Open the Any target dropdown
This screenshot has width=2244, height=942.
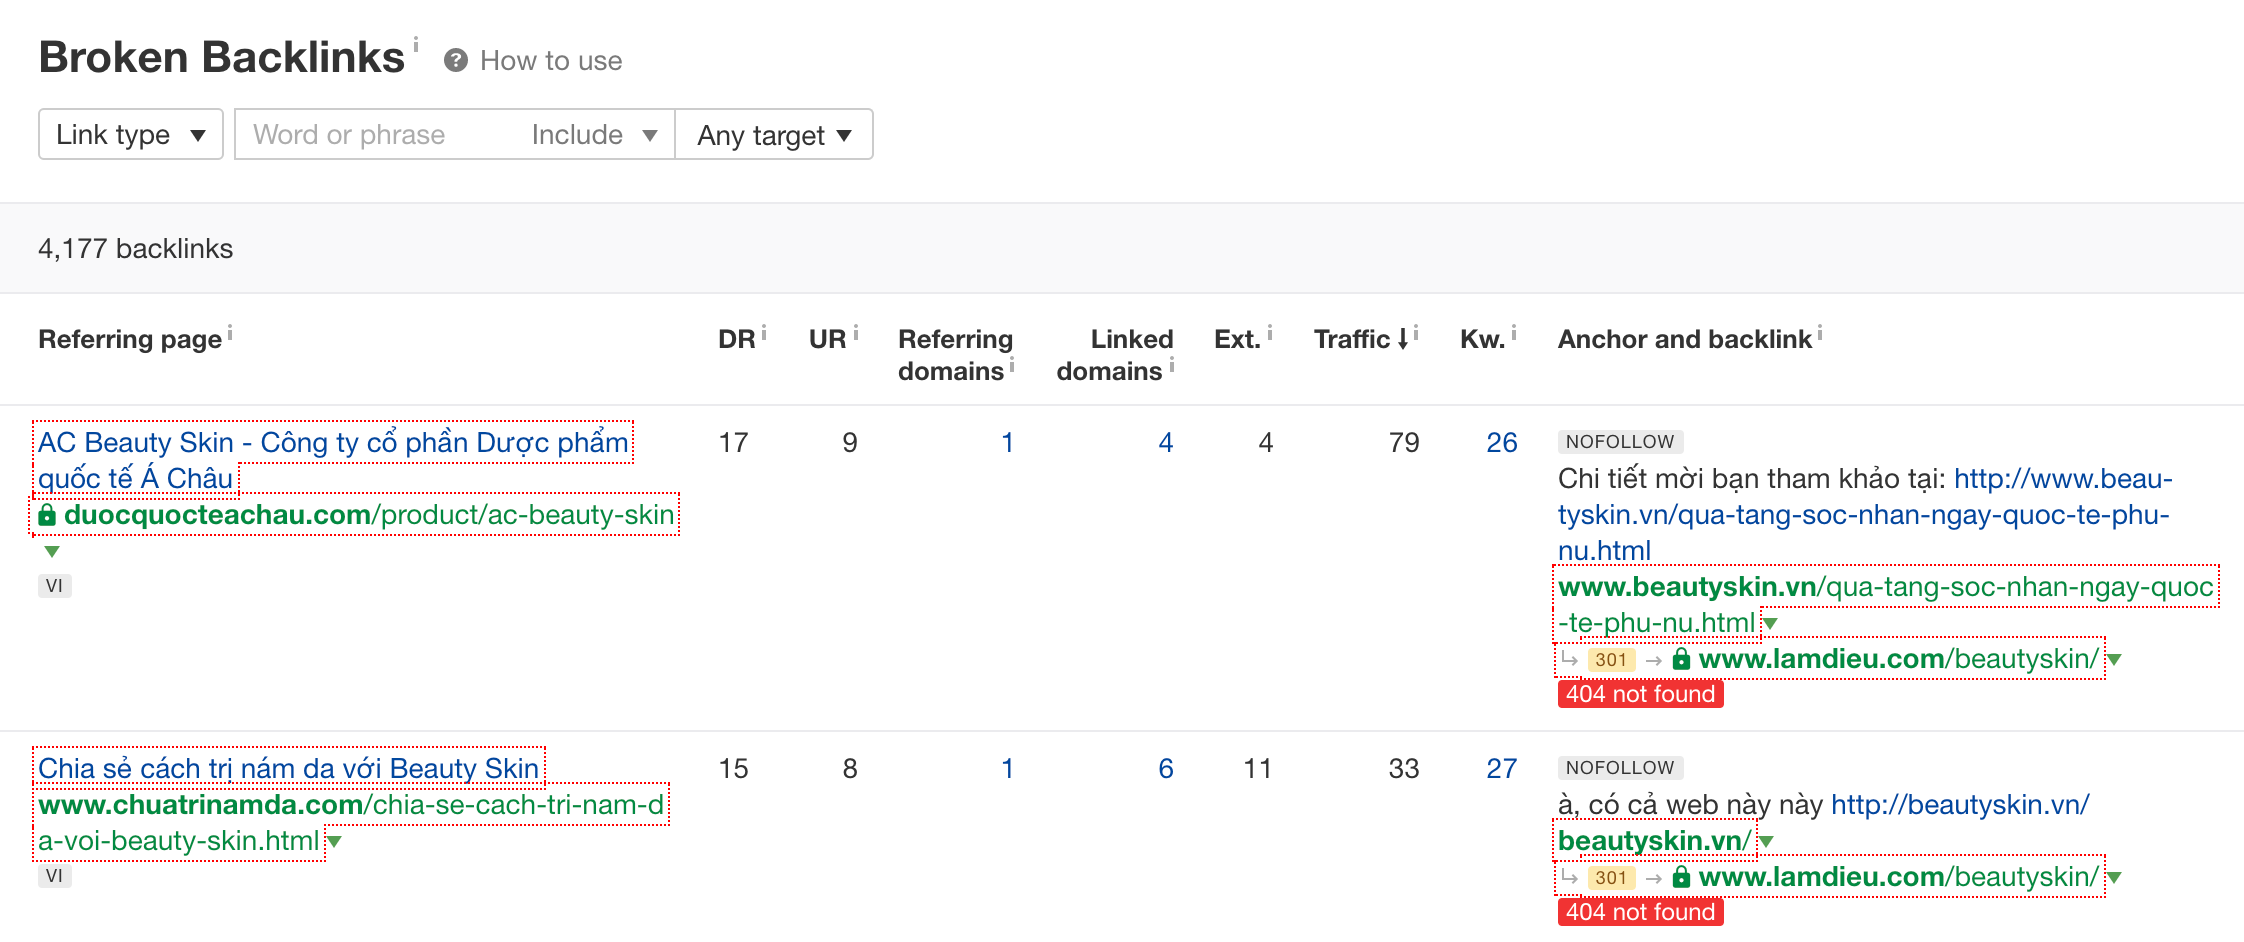click(774, 135)
